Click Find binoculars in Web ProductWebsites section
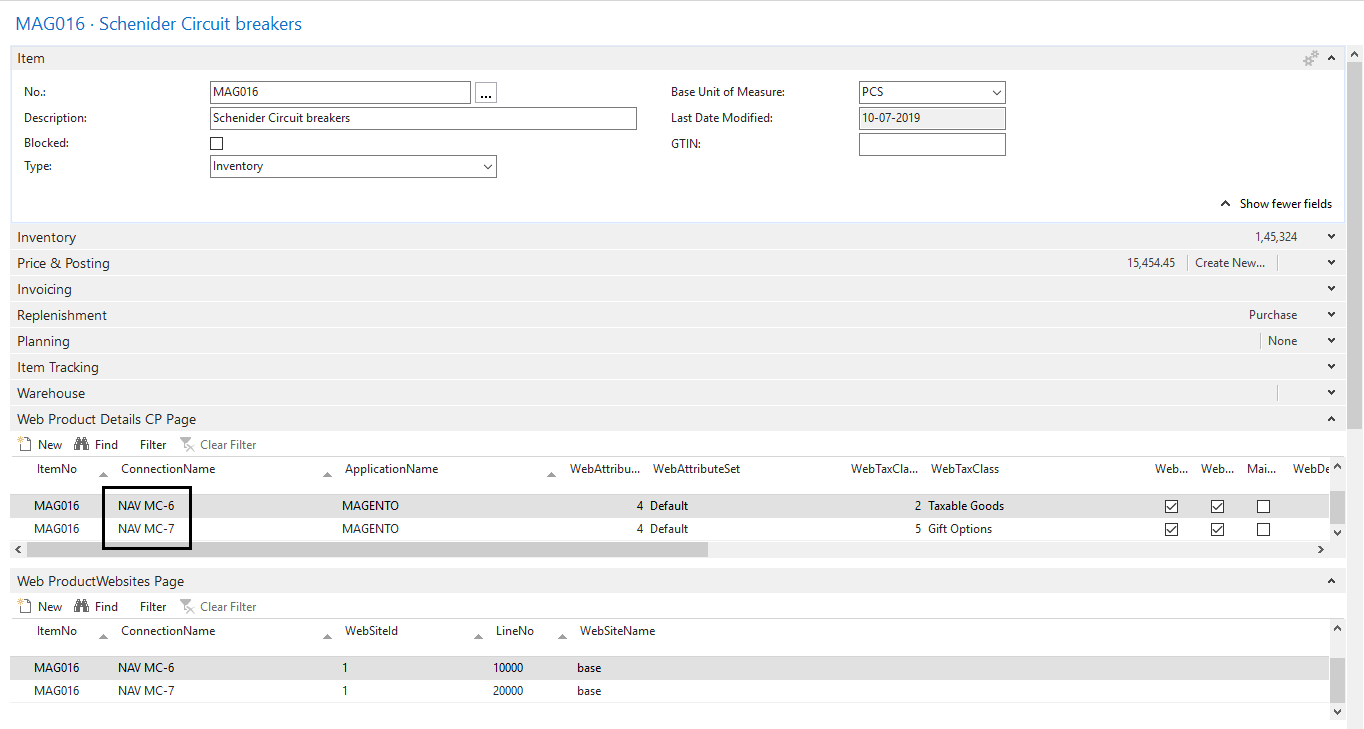This screenshot has width=1364, height=729. (82, 607)
